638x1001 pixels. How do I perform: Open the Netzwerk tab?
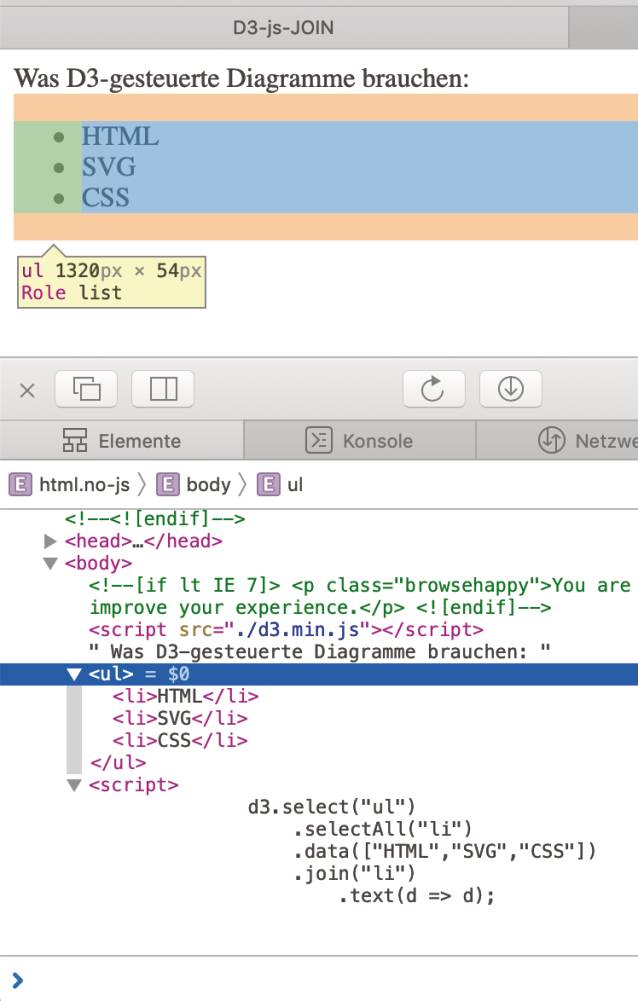click(557, 440)
